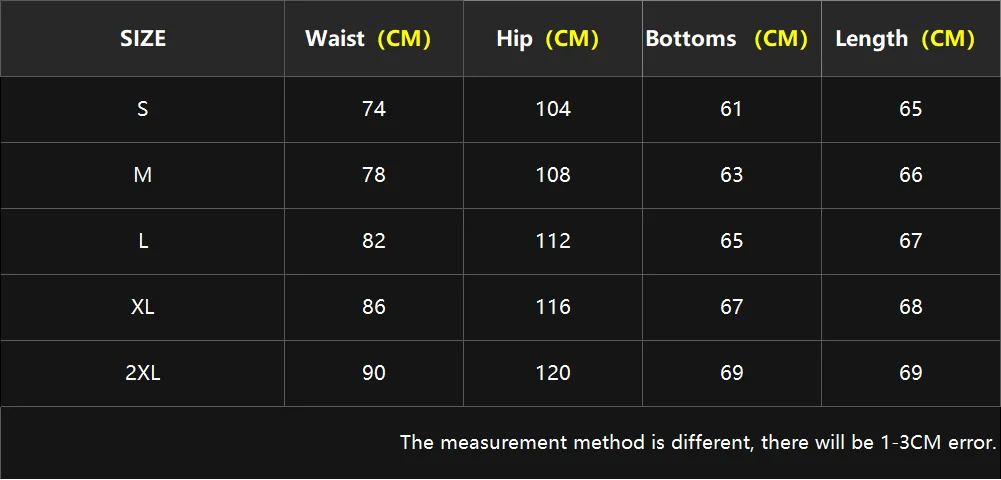Image resolution: width=1001 pixels, height=480 pixels.
Task: Select the L size row label
Action: [x=143, y=241]
